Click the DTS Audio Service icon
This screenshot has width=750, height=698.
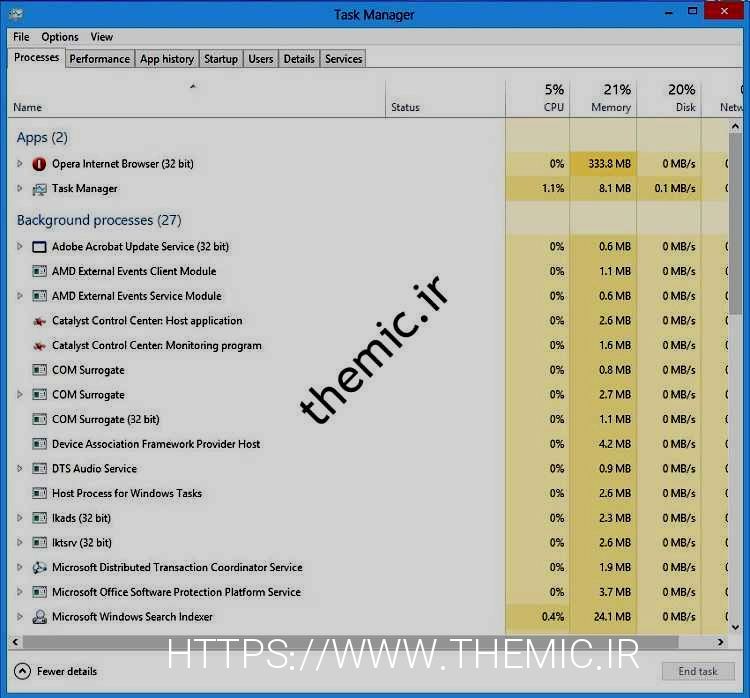pos(39,469)
